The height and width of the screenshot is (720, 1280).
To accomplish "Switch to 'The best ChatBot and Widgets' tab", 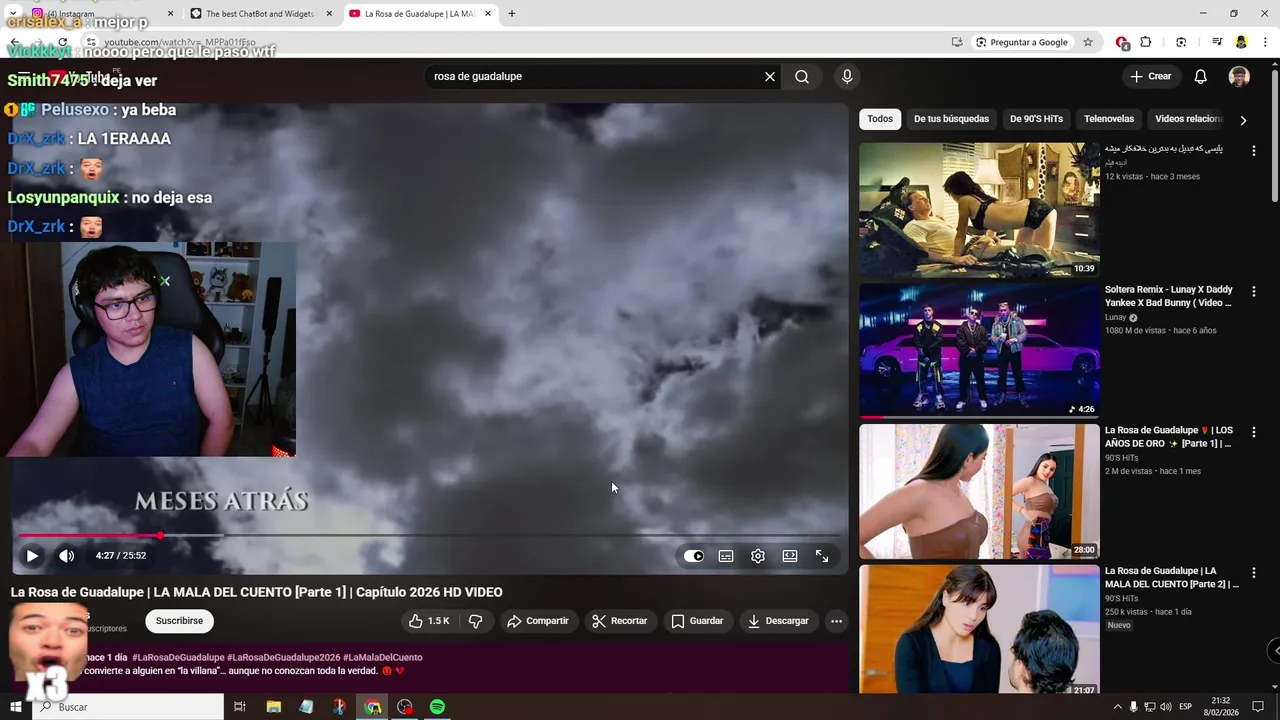I will coord(259,14).
